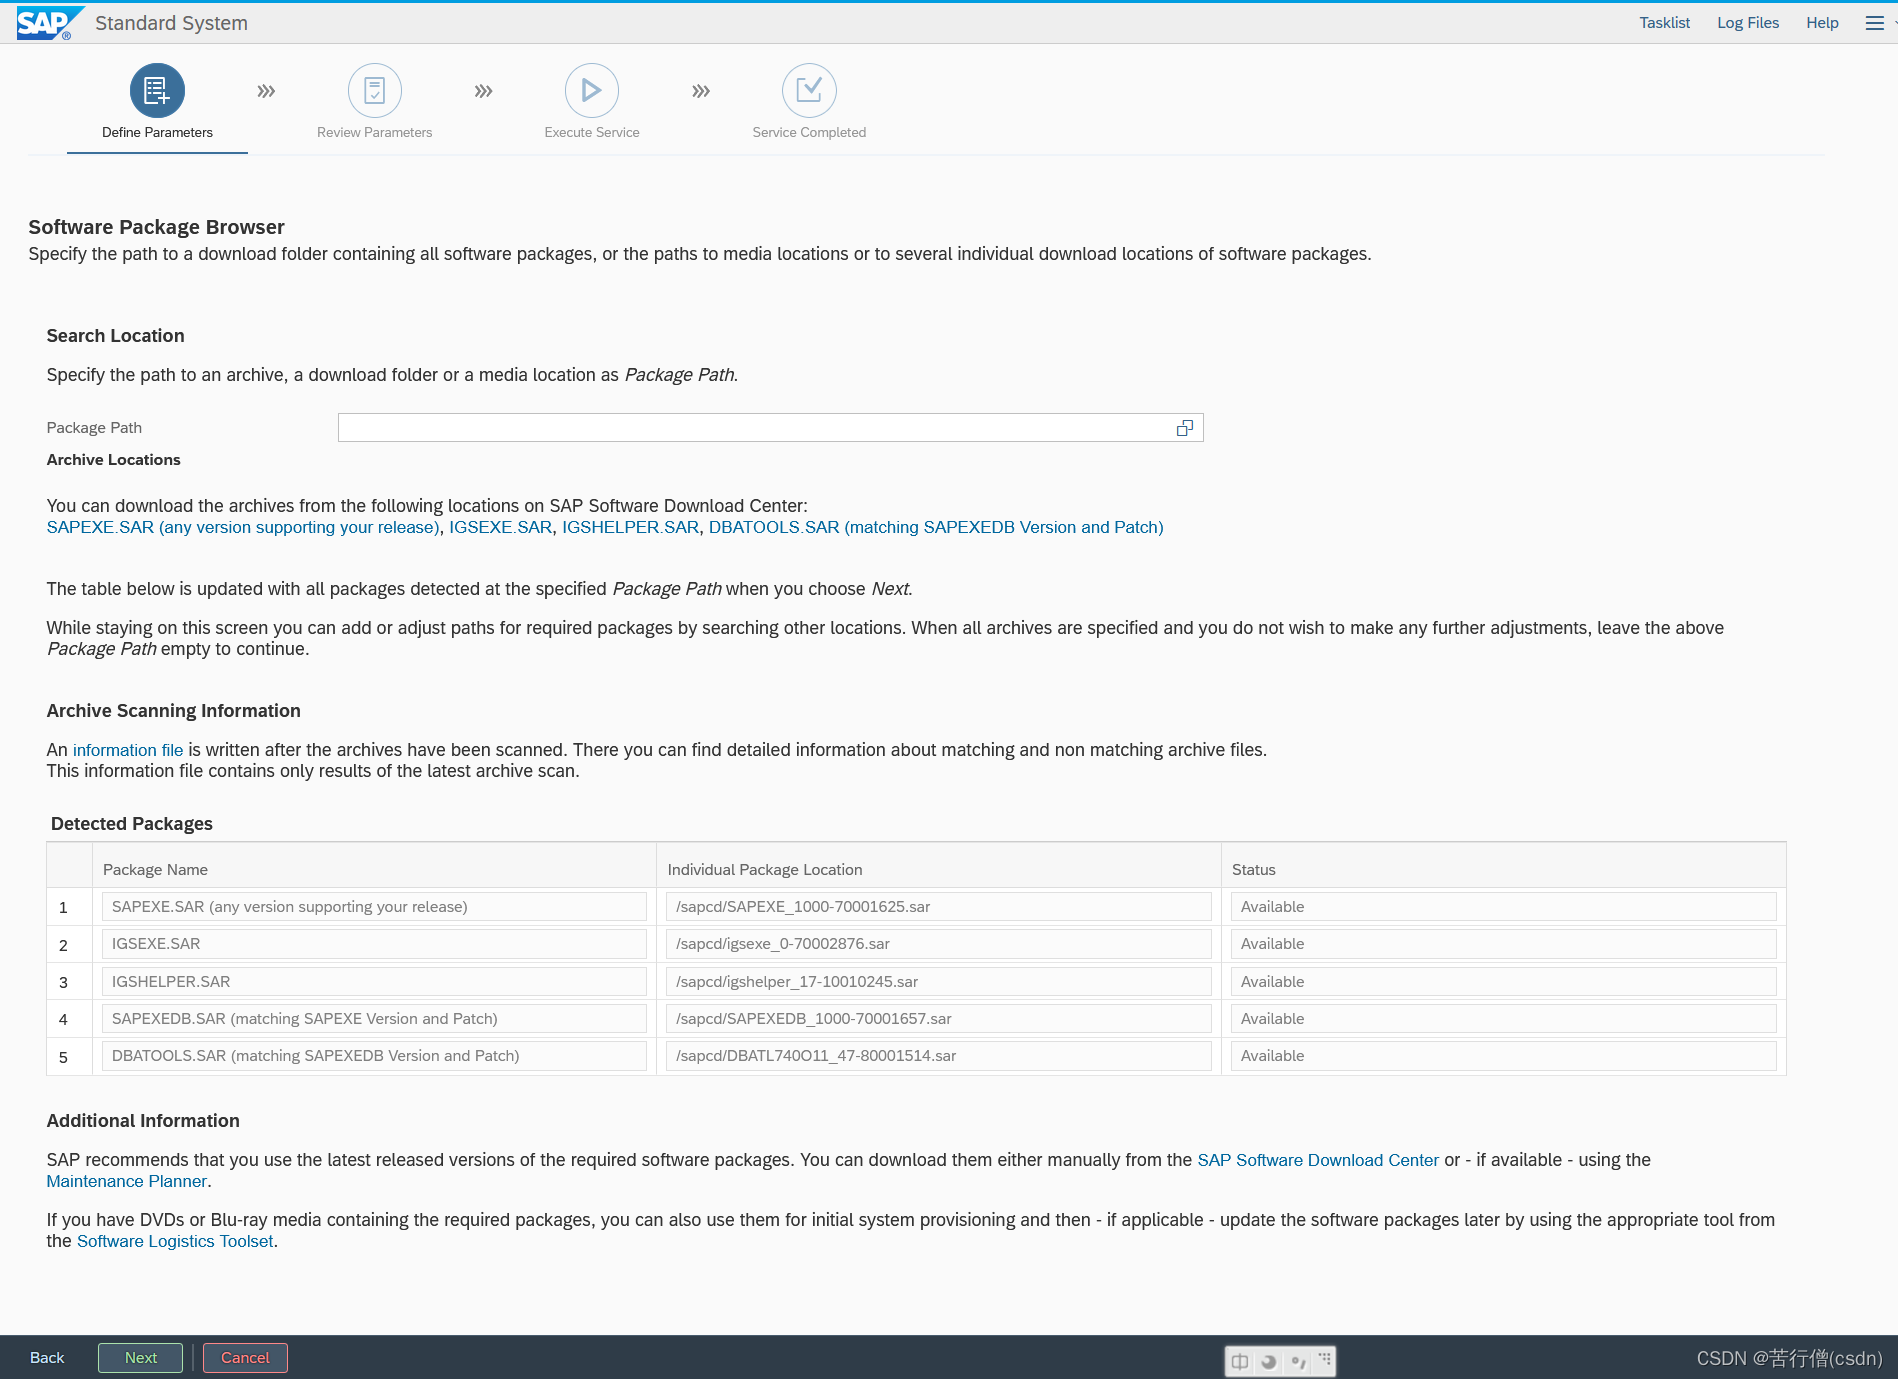Click /sapcd/SAPEXEDB_1000-70001657.sar location field
The height and width of the screenshot is (1379, 1898).
pos(939,1019)
